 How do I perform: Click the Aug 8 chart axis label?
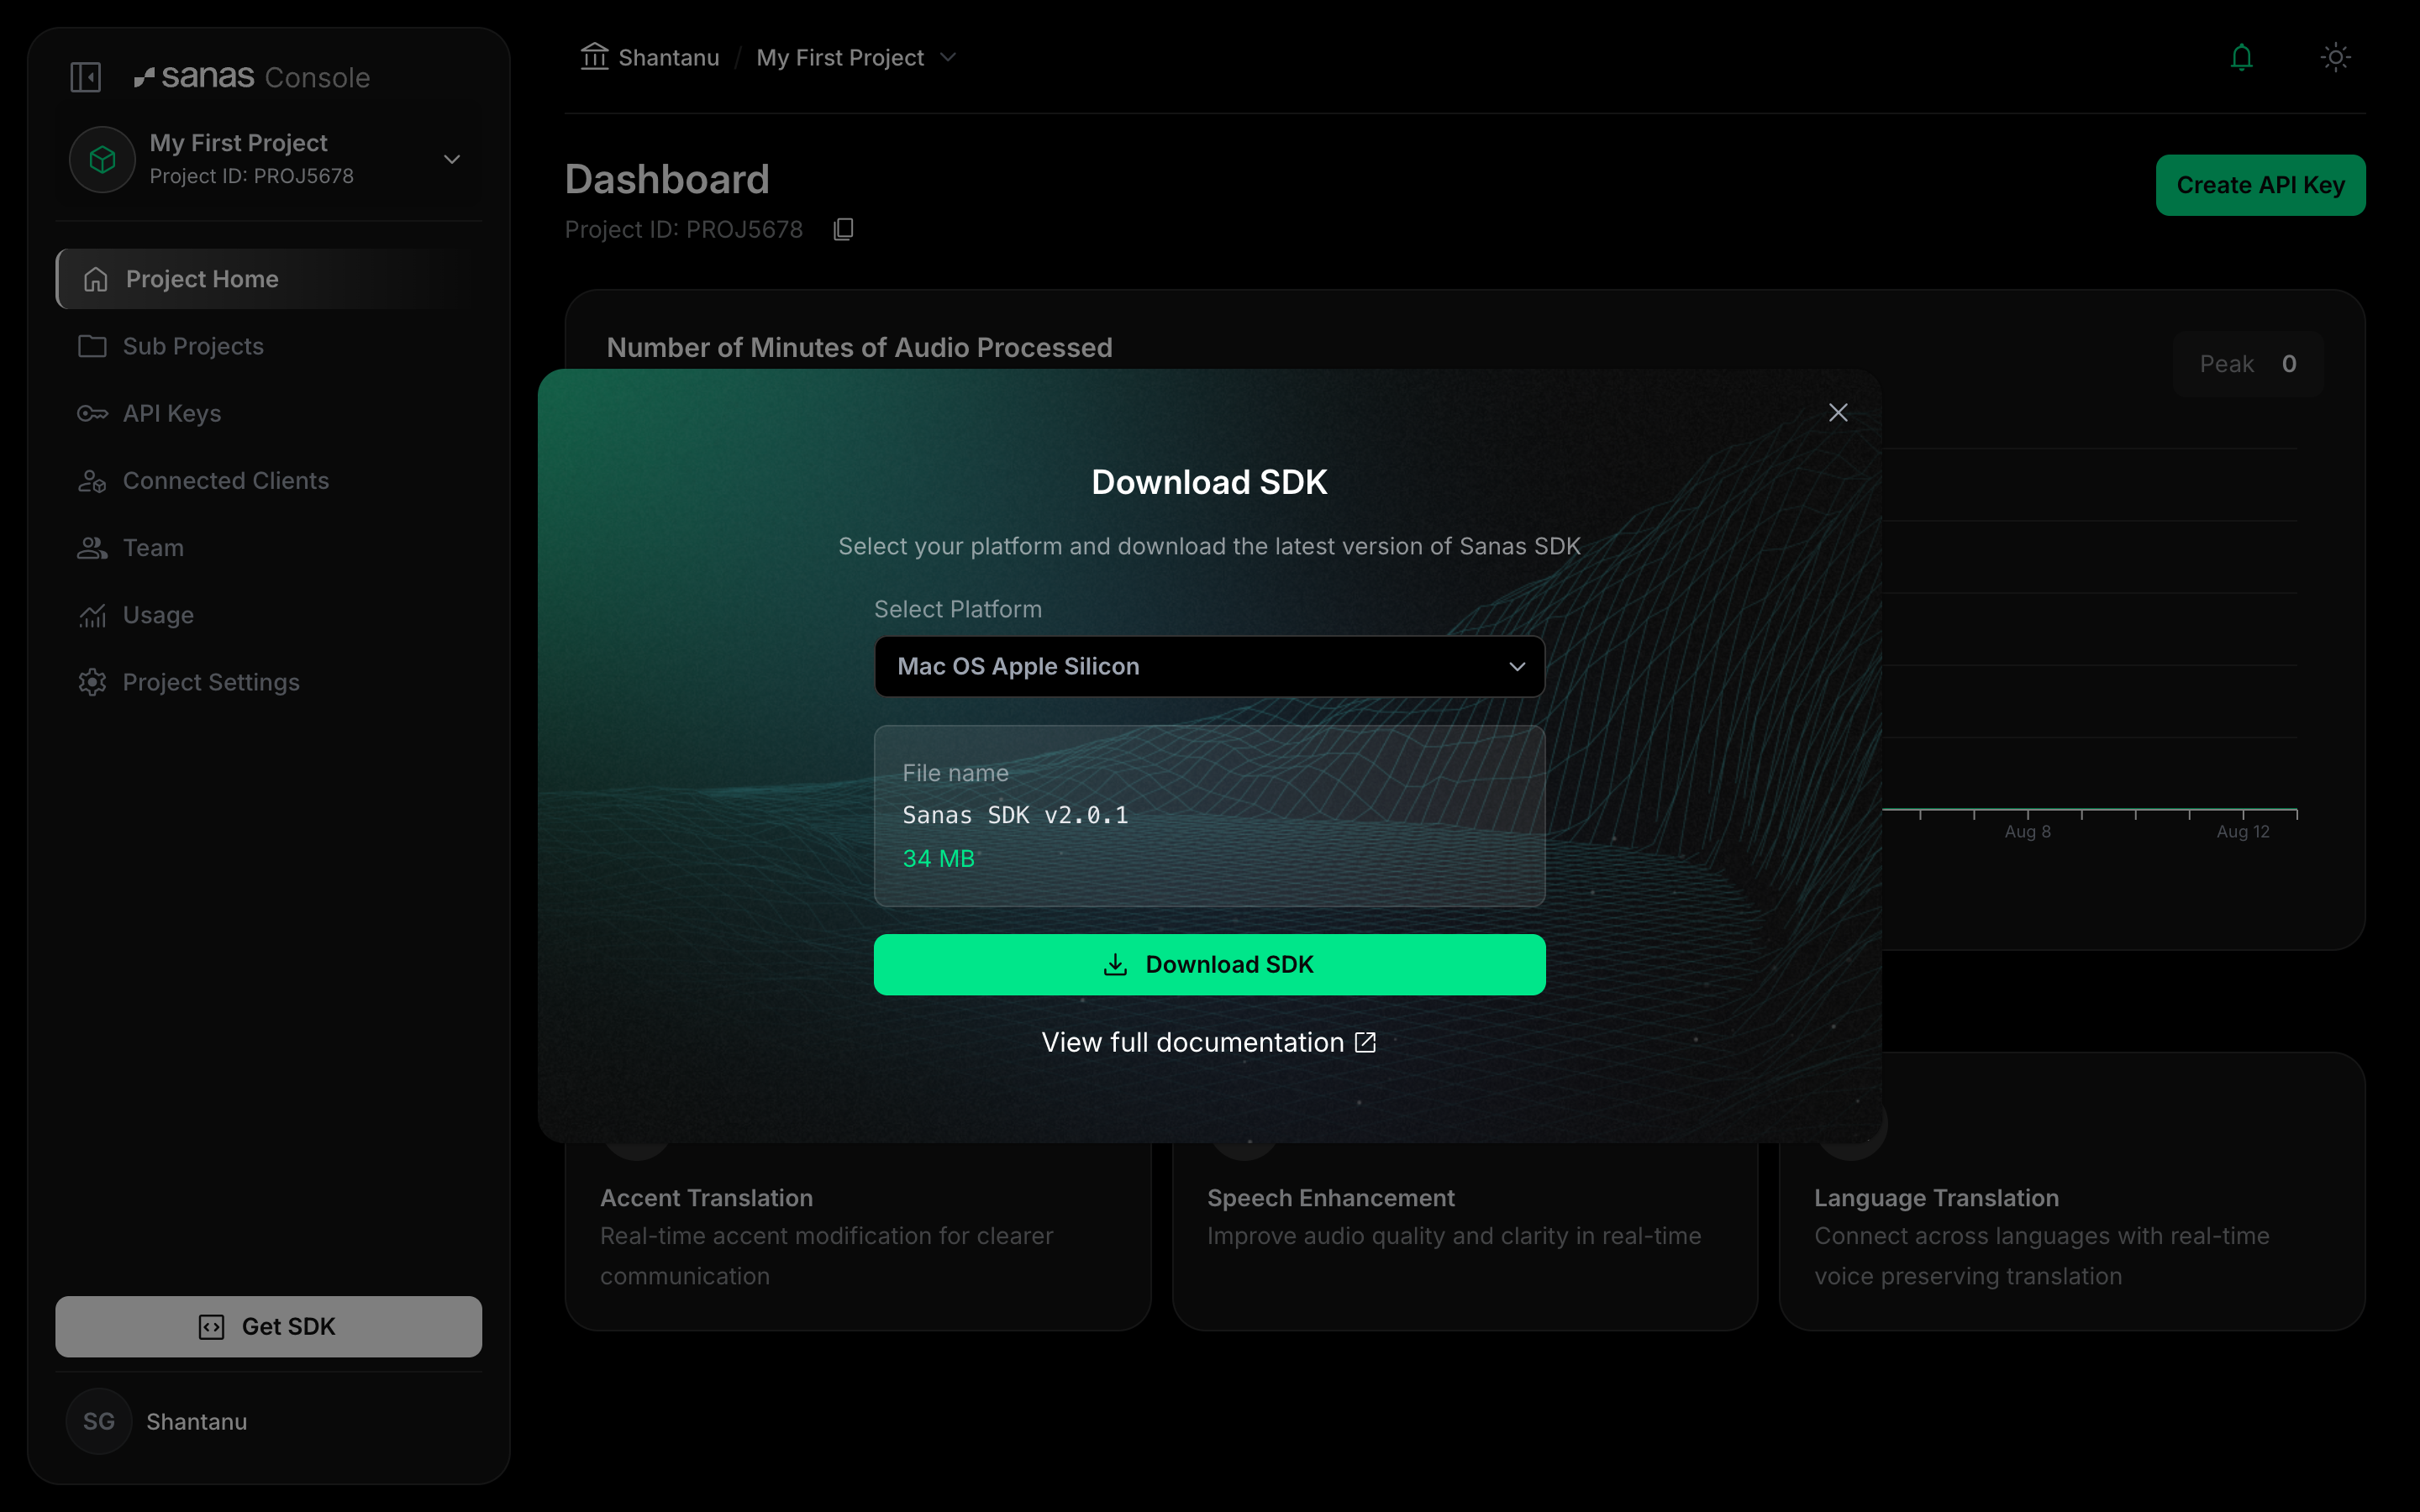point(2027,832)
